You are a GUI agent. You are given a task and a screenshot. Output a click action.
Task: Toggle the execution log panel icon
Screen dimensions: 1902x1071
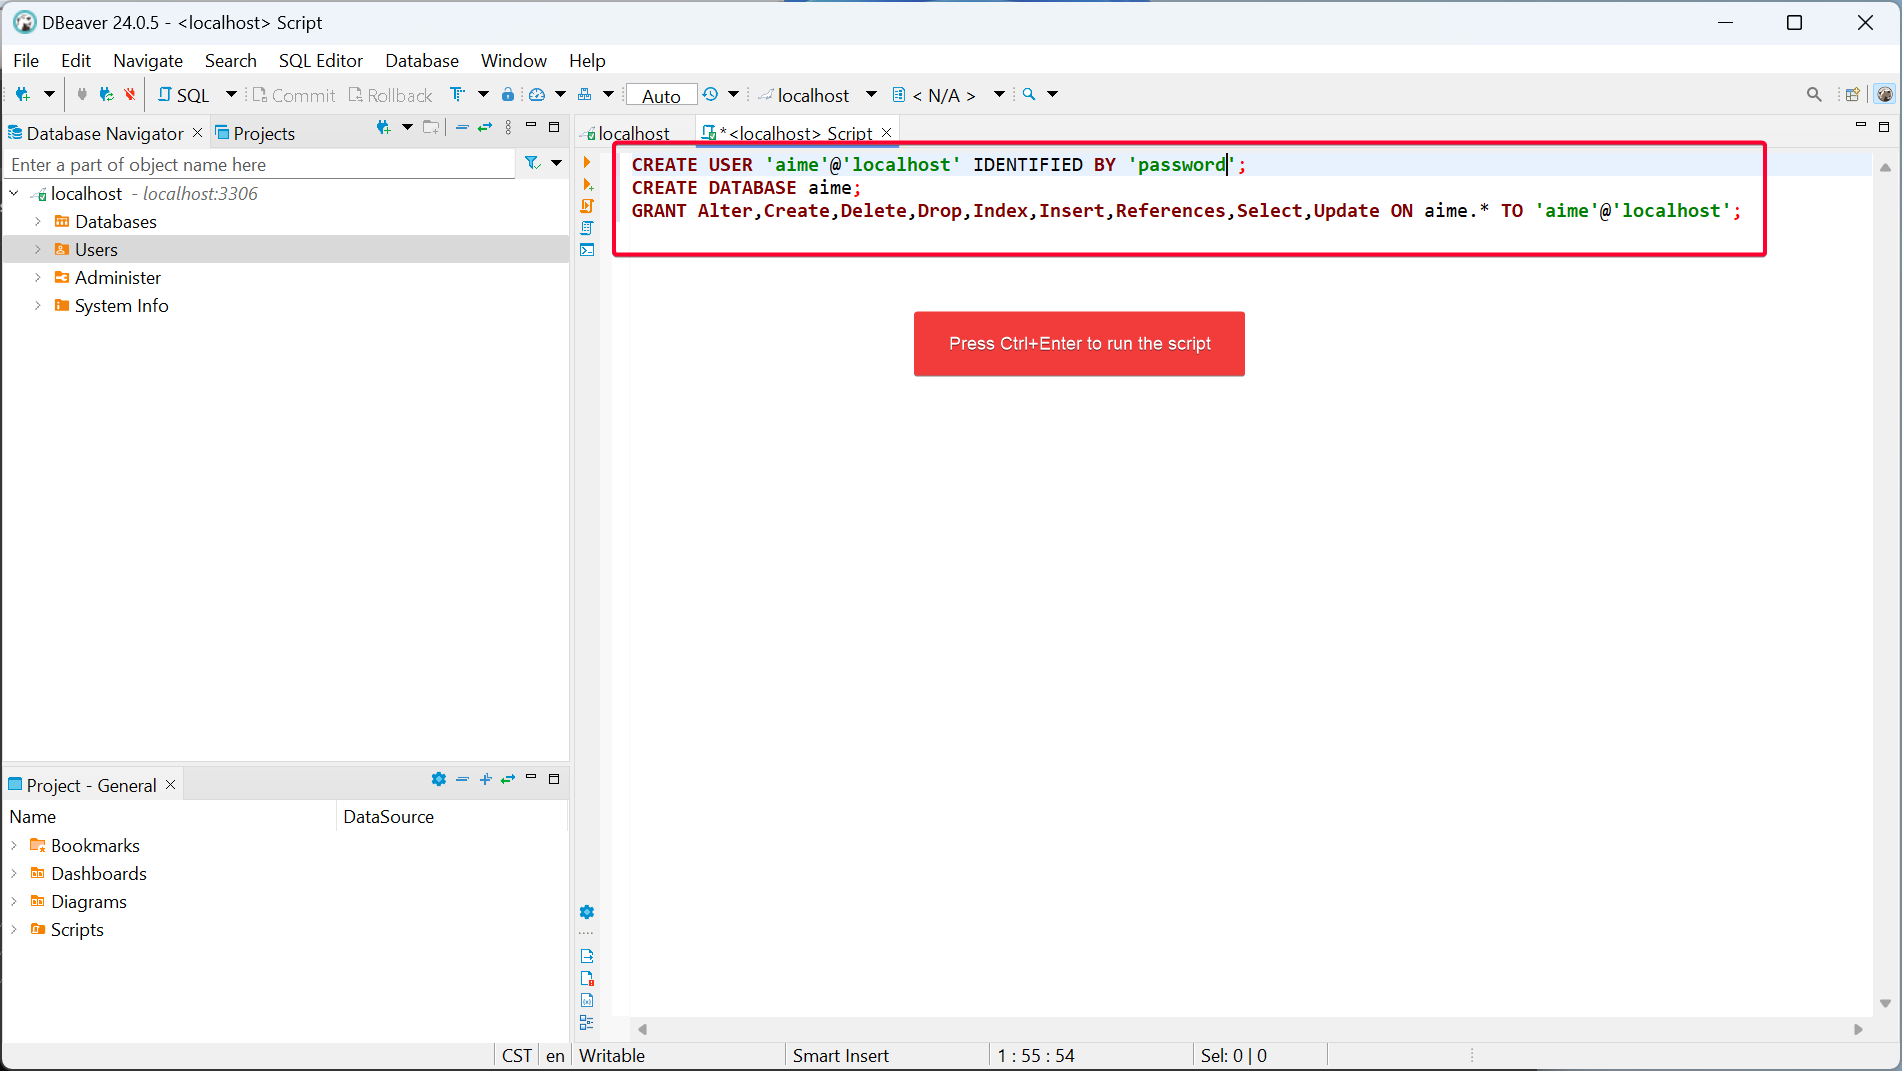click(x=587, y=978)
